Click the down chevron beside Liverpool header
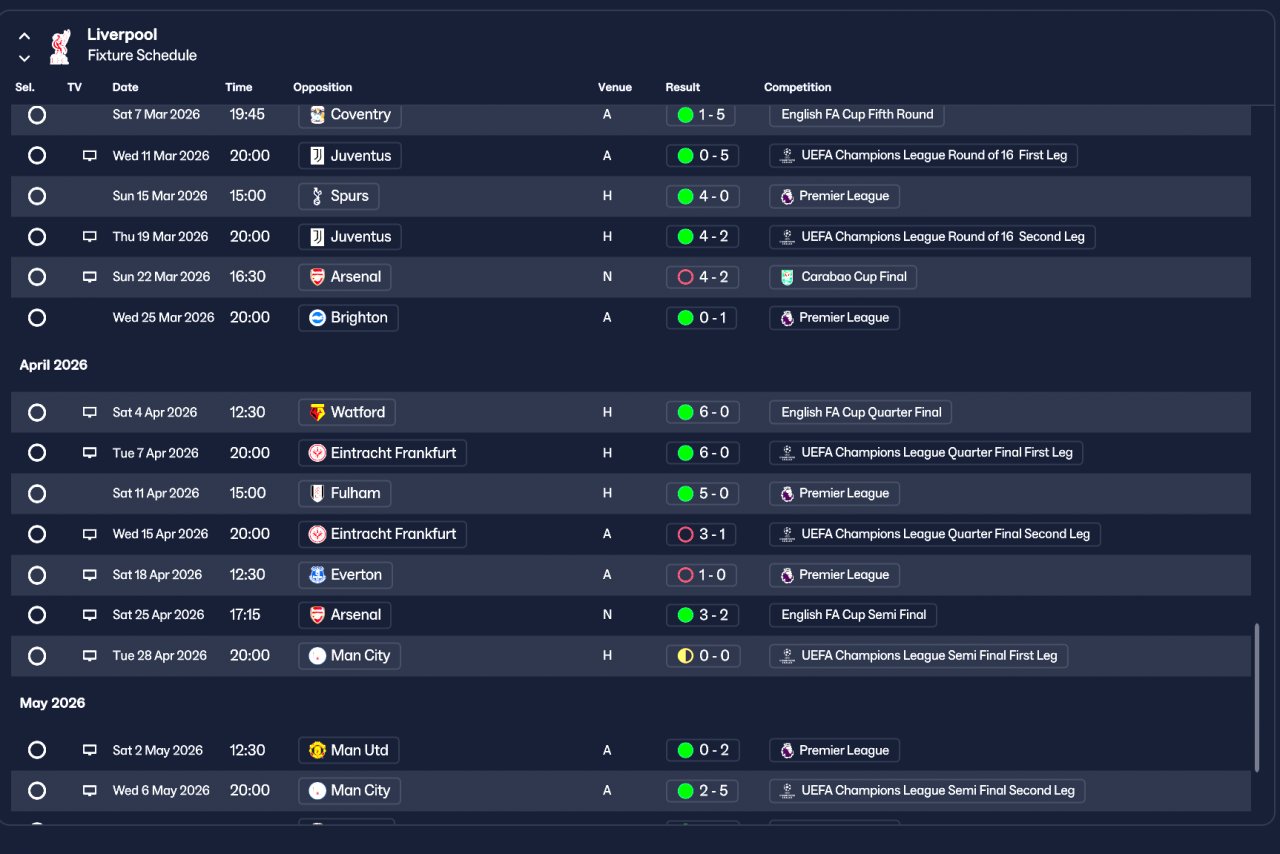This screenshot has width=1280, height=854. (25, 58)
